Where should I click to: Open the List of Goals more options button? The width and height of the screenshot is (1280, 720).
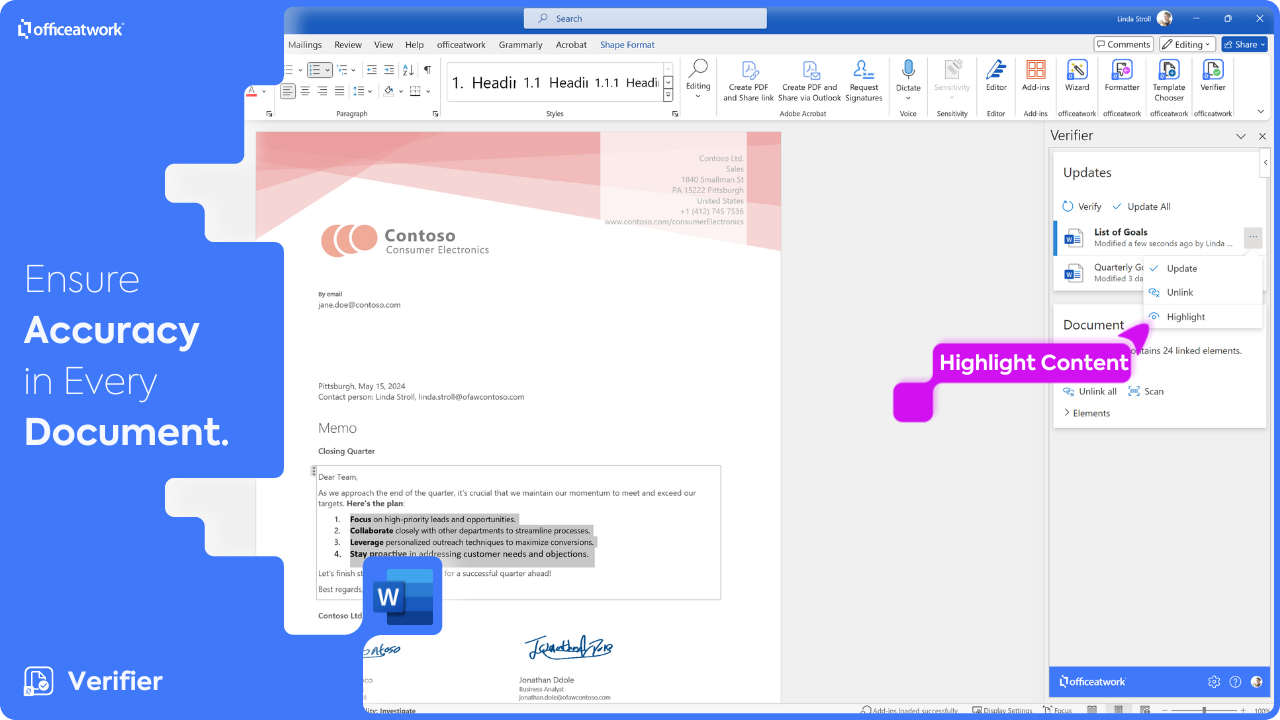(1253, 237)
